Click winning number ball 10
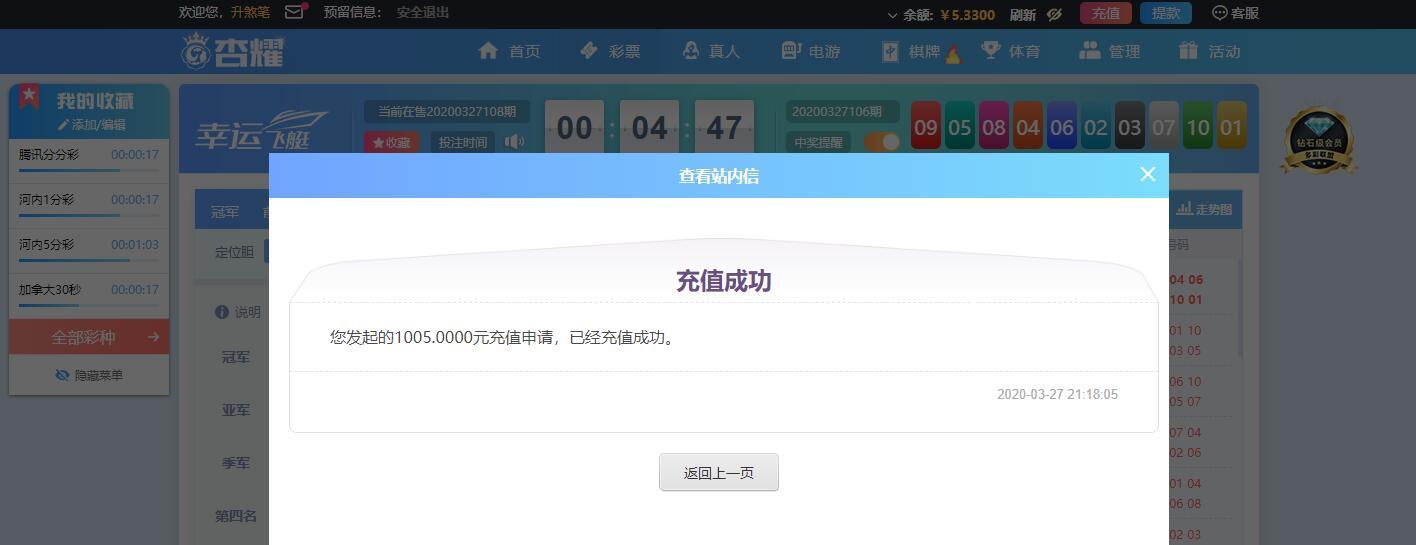This screenshot has width=1416, height=545. 1197,127
